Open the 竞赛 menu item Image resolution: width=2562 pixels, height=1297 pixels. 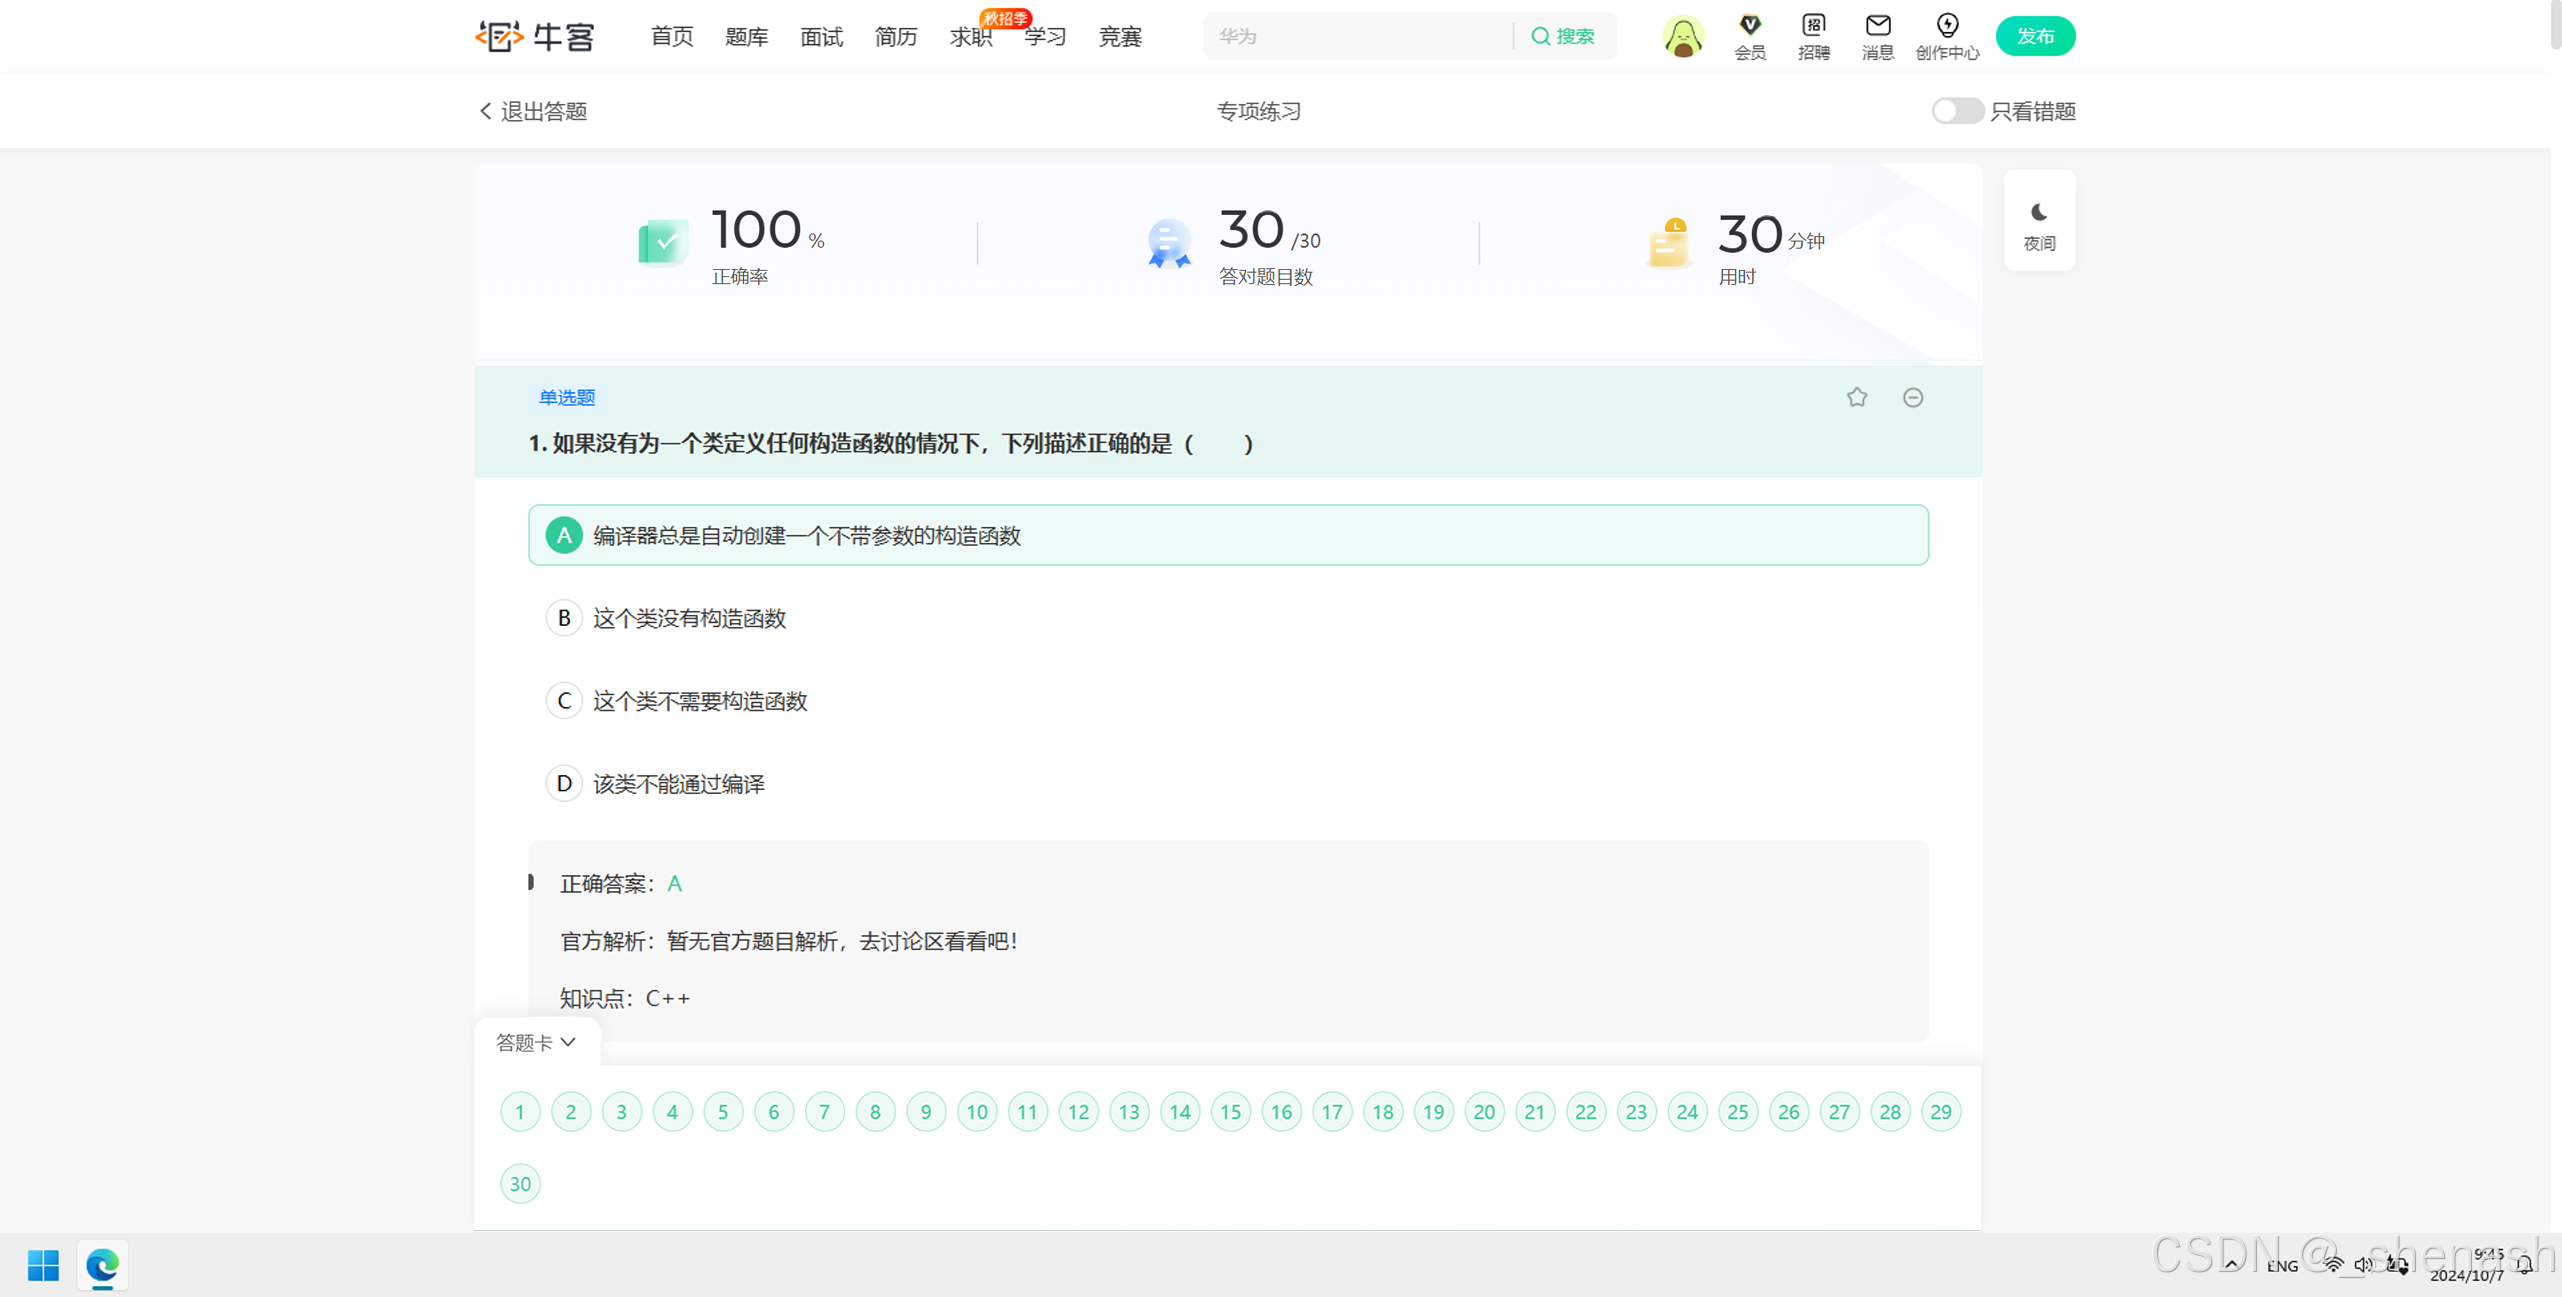tap(1119, 37)
